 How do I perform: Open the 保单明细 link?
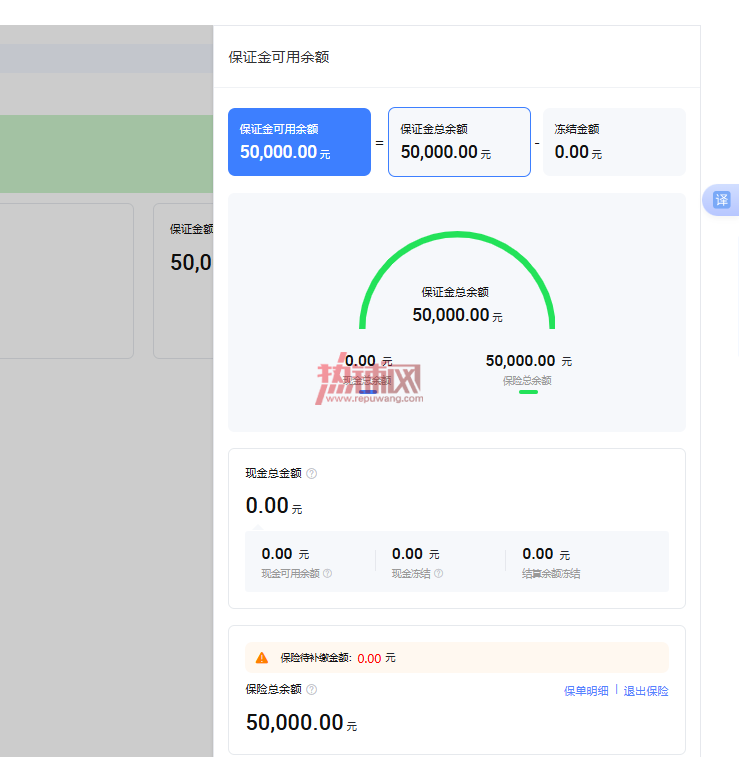(586, 691)
